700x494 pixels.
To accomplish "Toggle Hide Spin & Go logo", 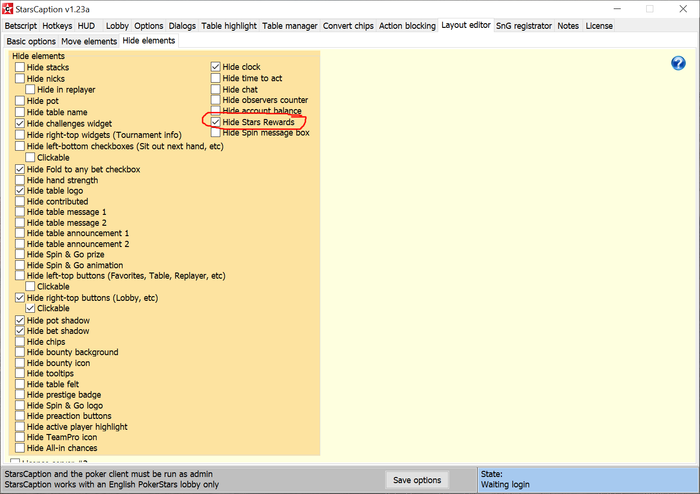I will click(x=20, y=405).
